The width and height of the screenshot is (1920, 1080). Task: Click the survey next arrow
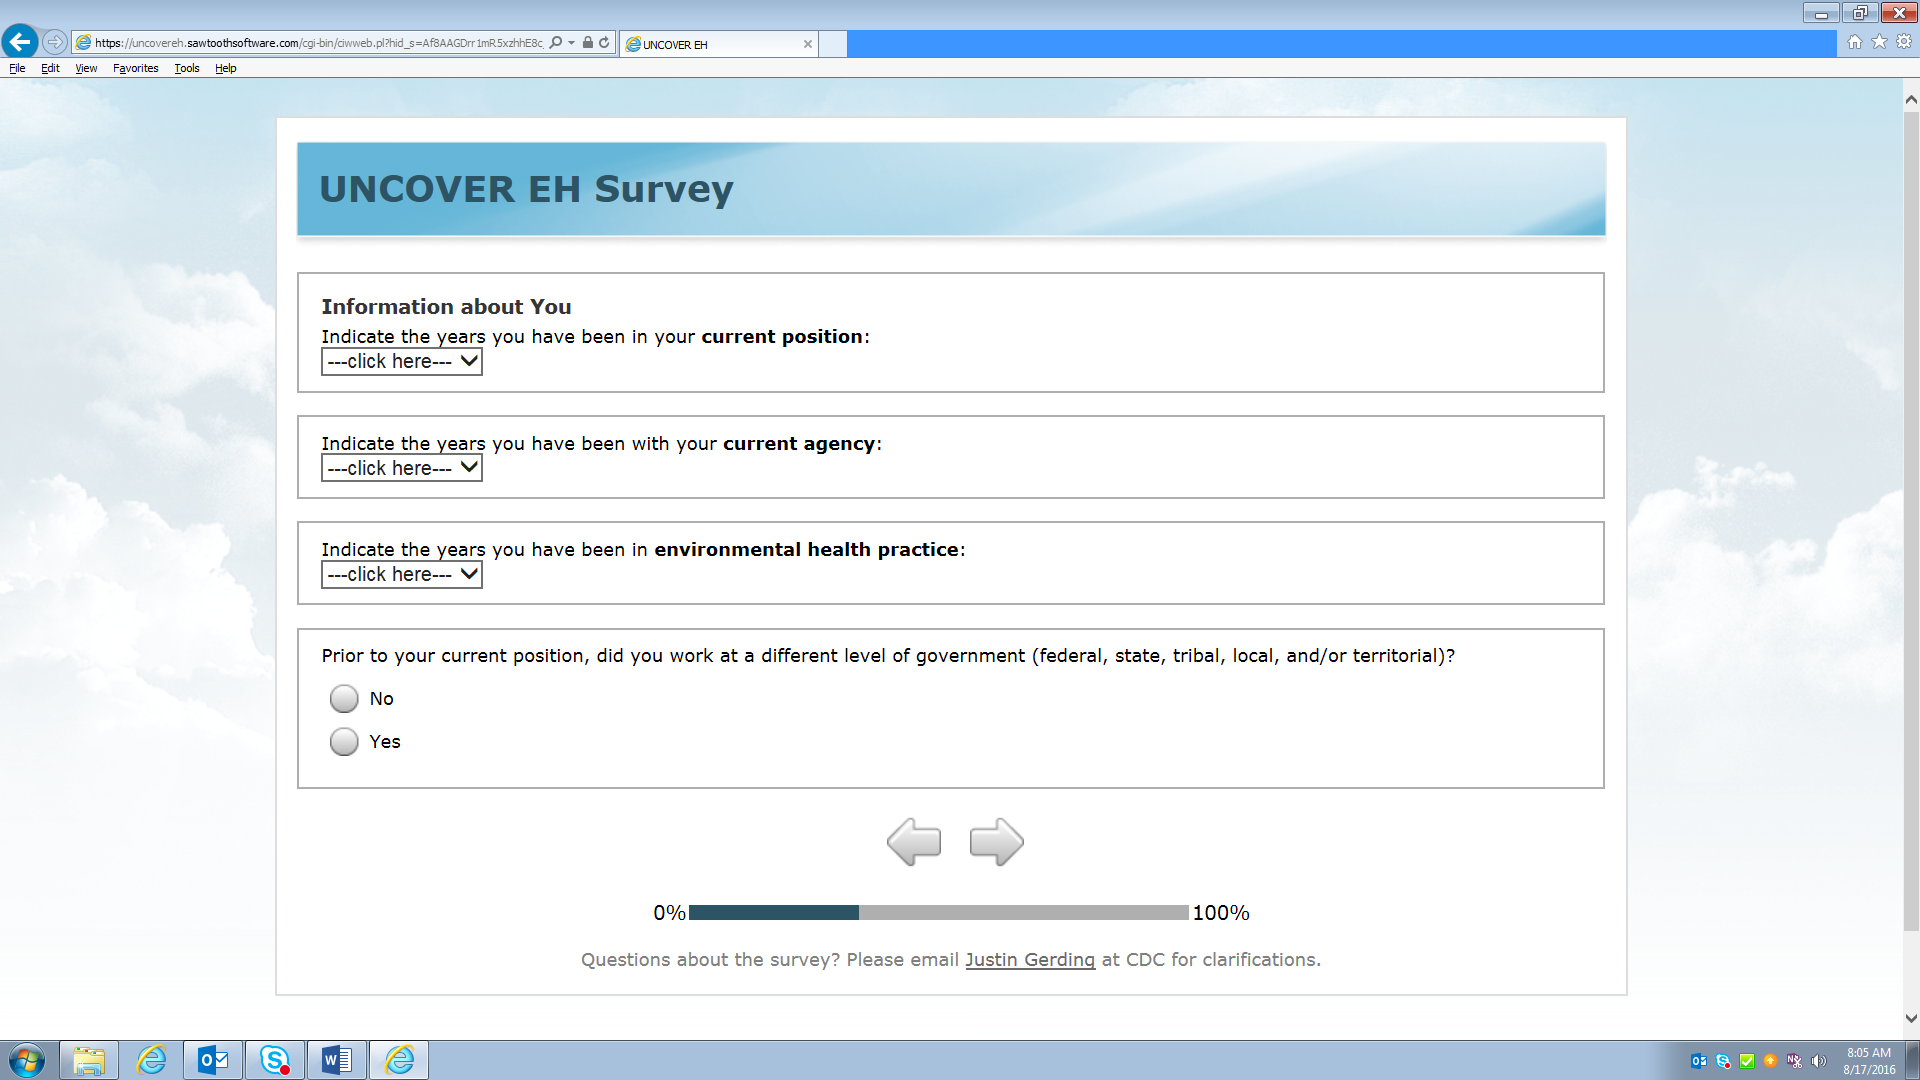(x=996, y=842)
